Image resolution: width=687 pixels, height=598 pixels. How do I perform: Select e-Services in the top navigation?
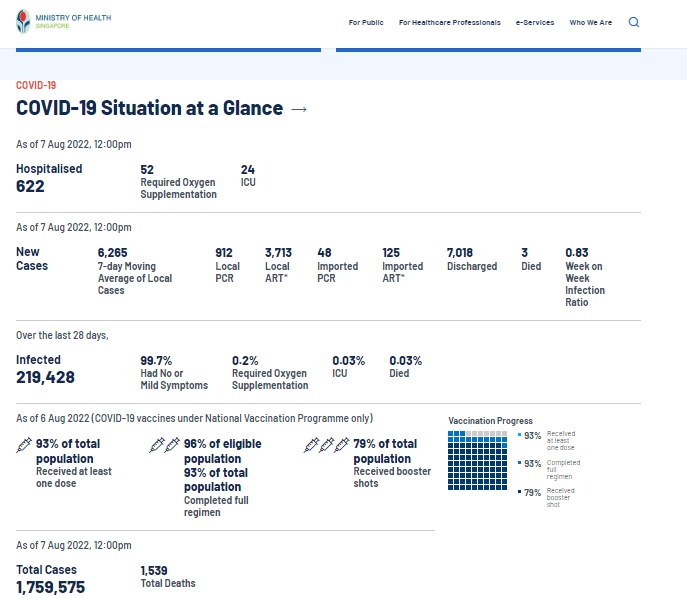534,22
